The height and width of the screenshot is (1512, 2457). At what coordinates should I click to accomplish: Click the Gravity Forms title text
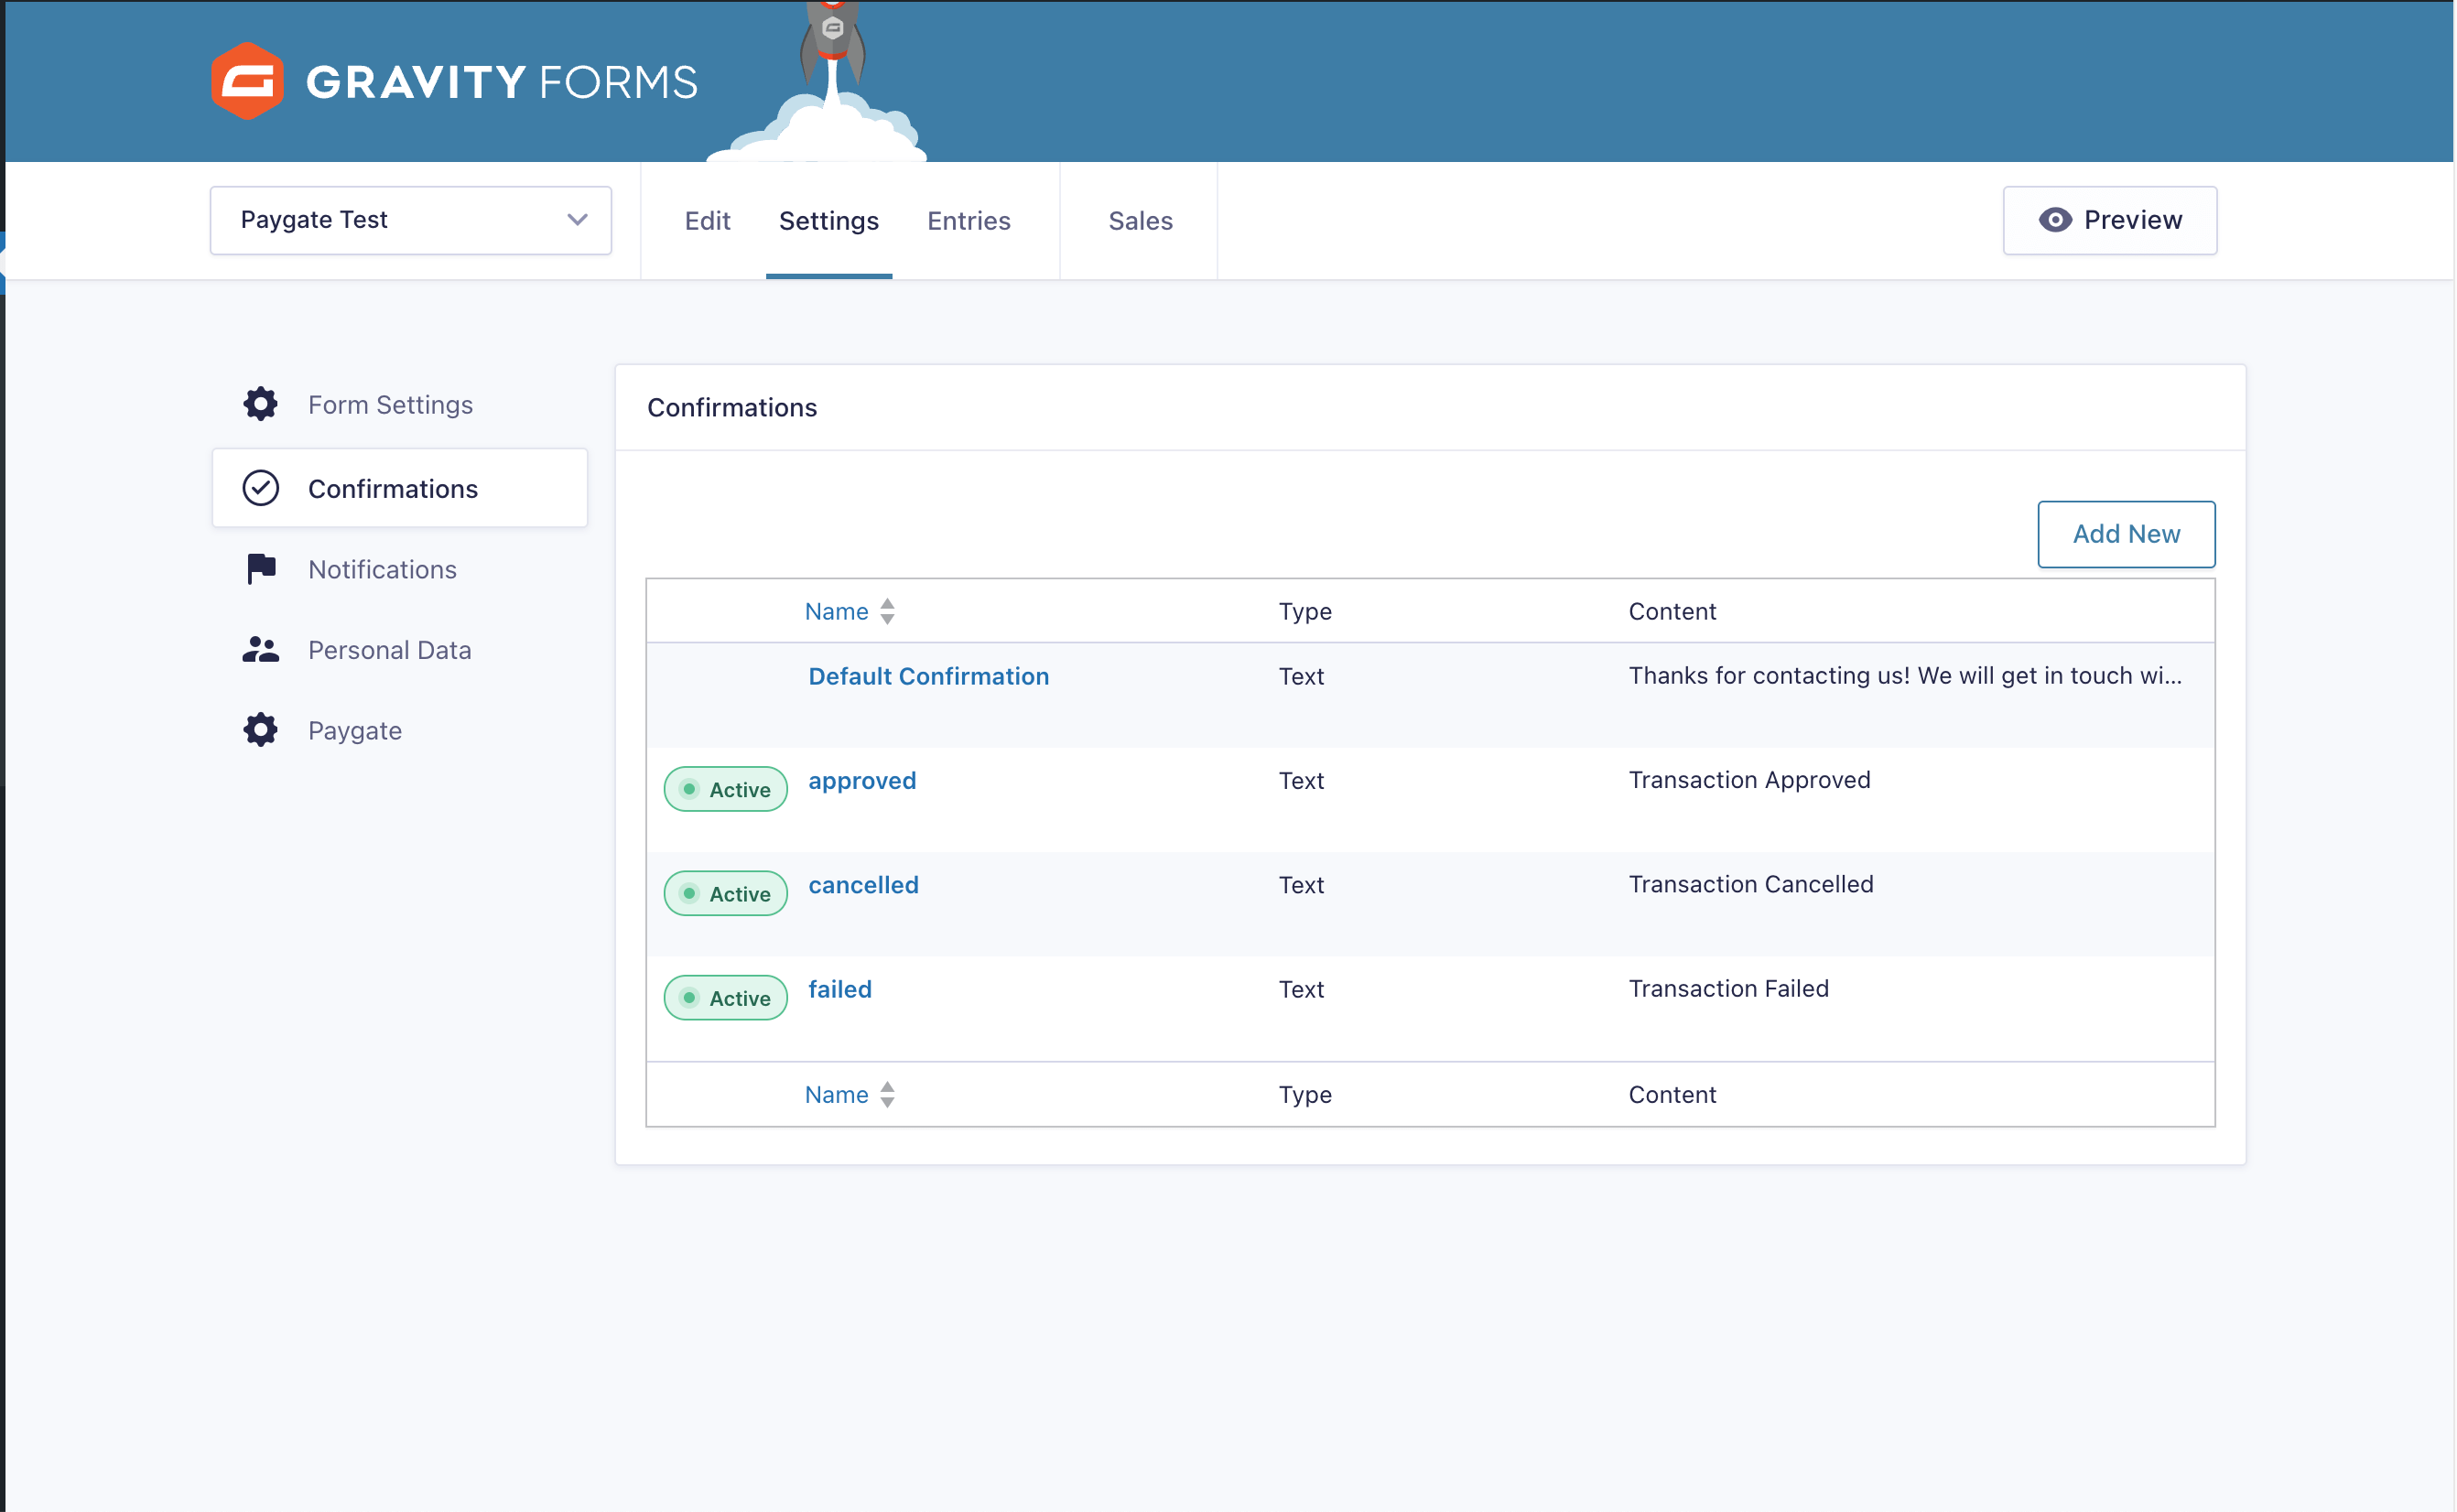(x=502, y=82)
